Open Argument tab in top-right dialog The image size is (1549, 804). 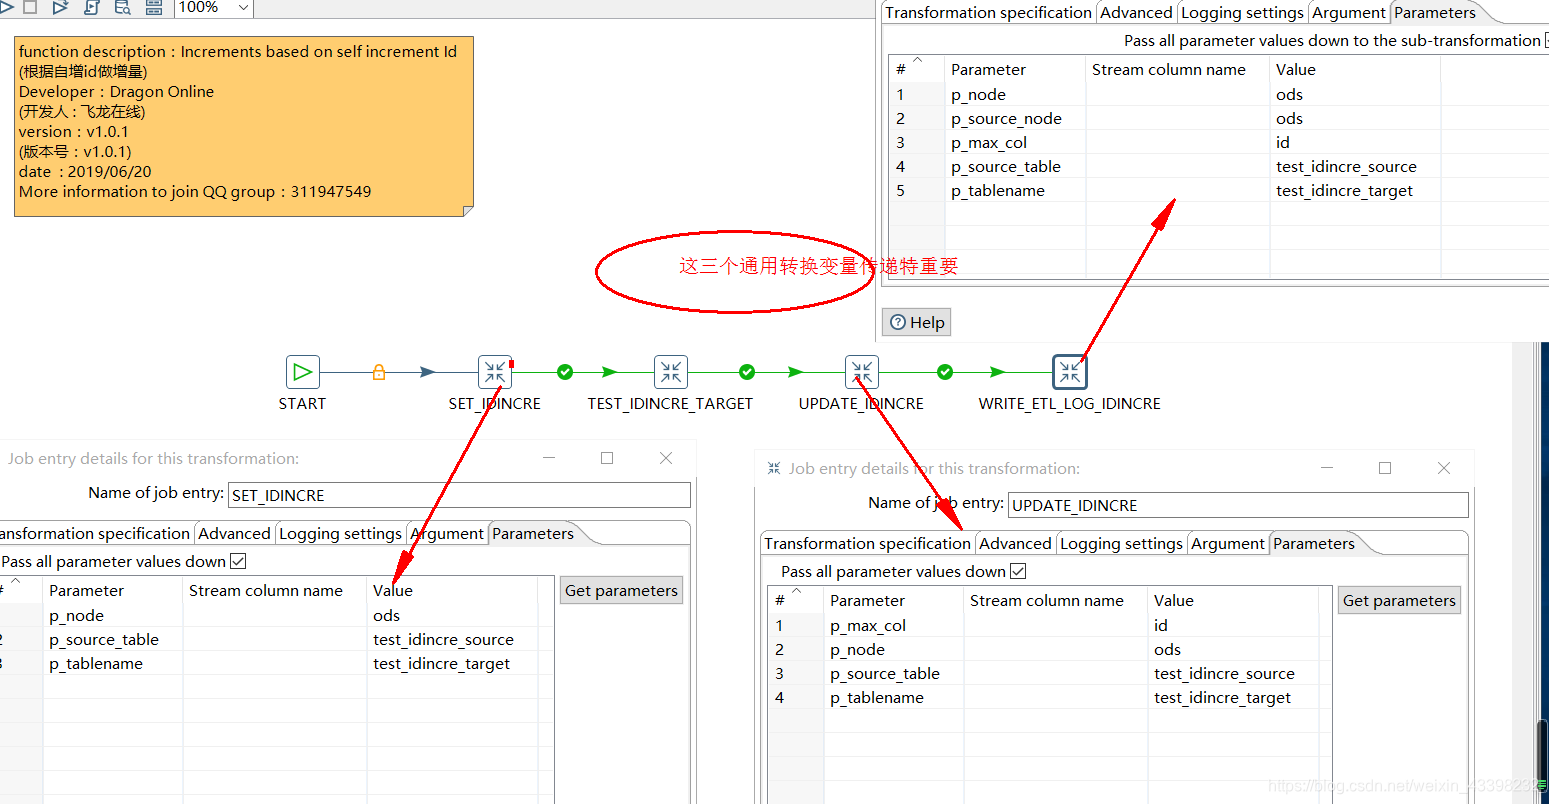[1349, 13]
